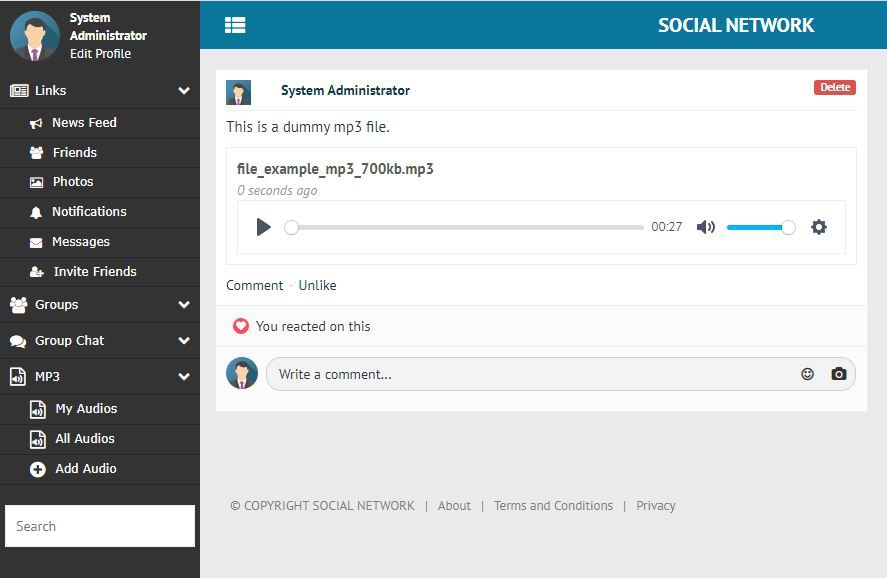The height and width of the screenshot is (578, 887).
Task: Click the All Audios file icon
Action: (37, 439)
